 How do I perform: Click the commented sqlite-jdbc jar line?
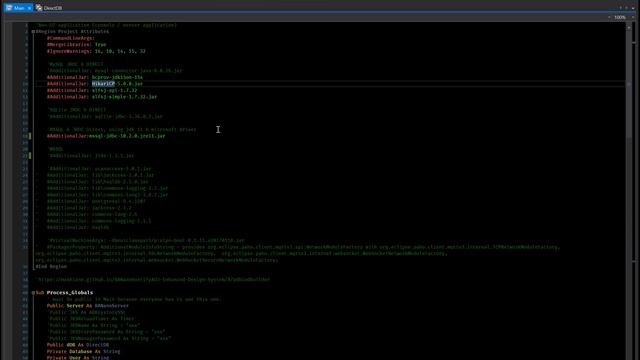[x=106, y=116]
